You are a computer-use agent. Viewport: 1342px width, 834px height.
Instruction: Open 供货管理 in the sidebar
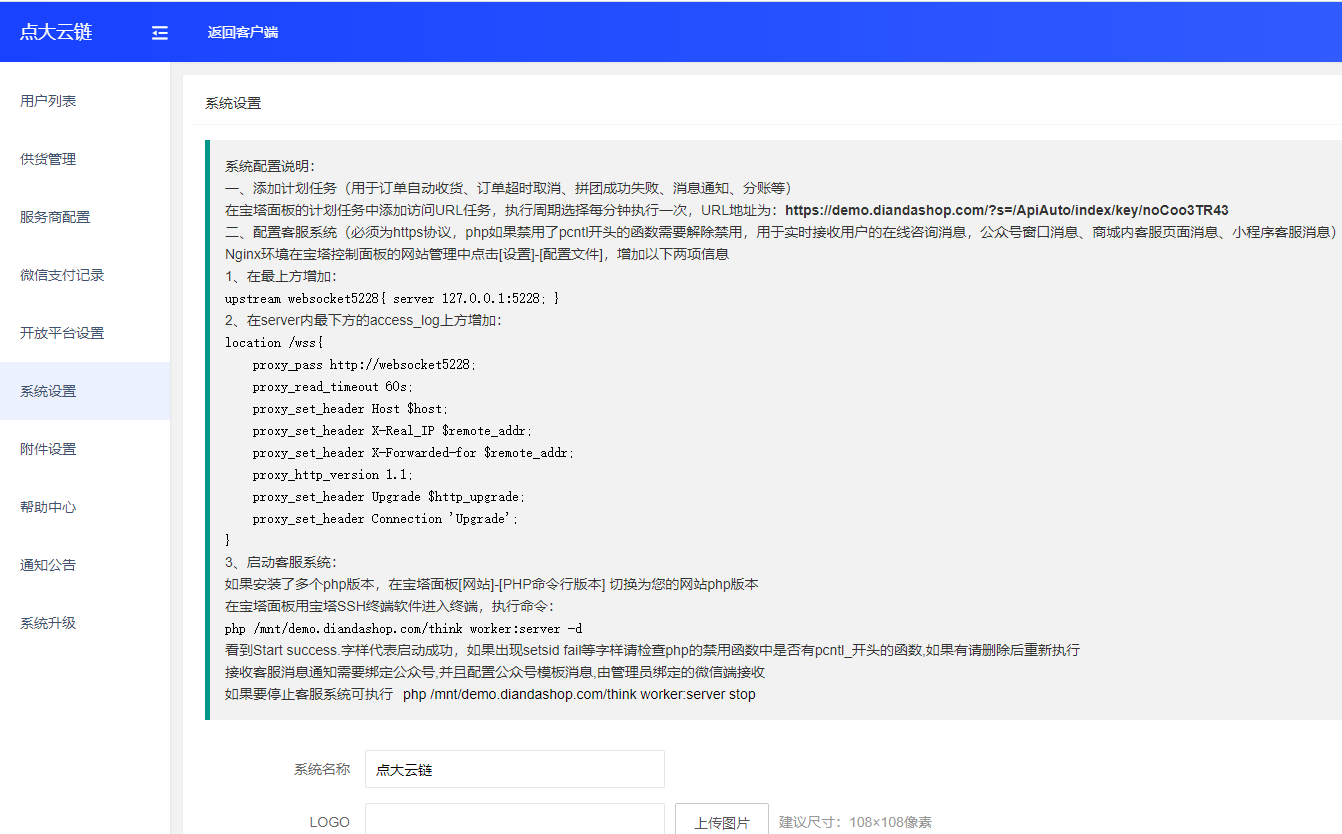[85, 159]
